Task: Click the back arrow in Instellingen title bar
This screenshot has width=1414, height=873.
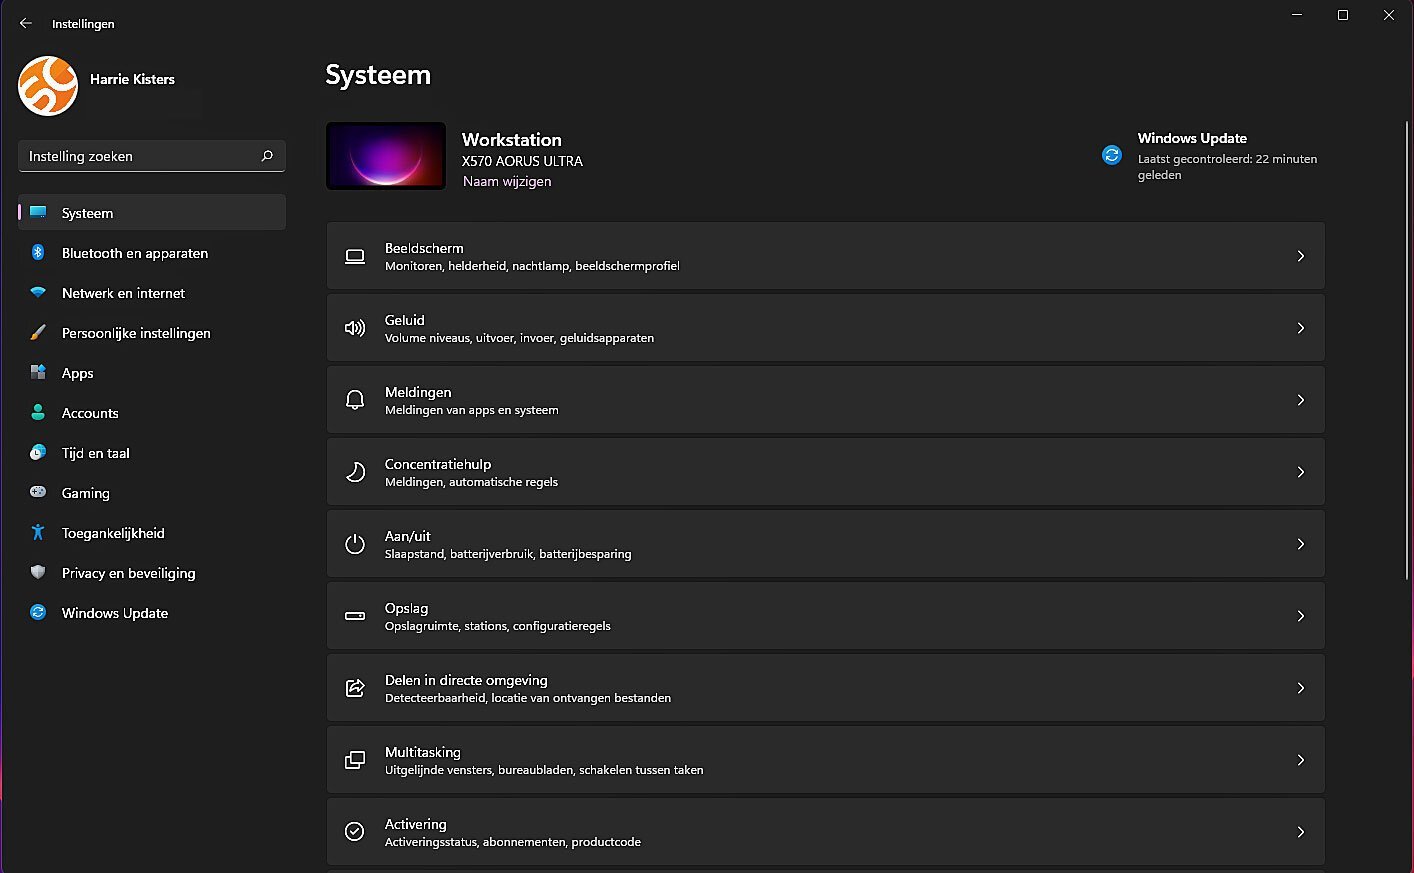Action: coord(26,23)
